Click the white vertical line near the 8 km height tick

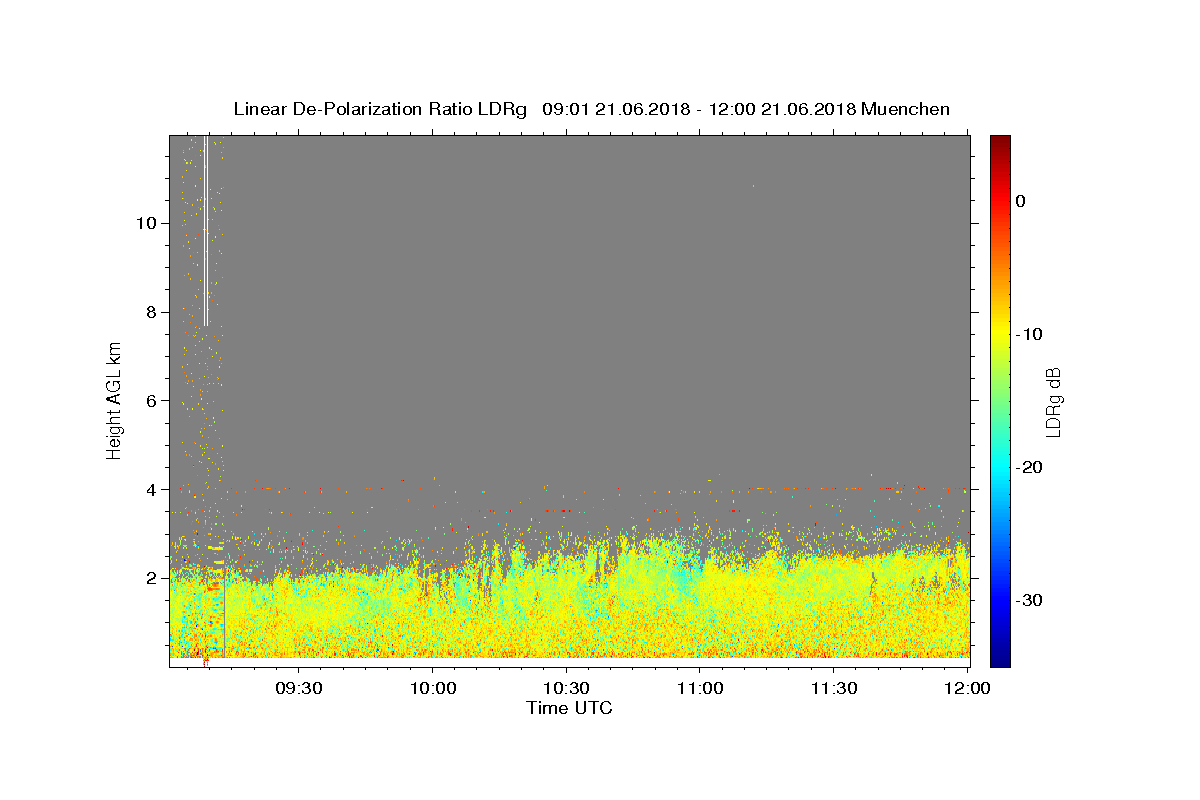206,230
